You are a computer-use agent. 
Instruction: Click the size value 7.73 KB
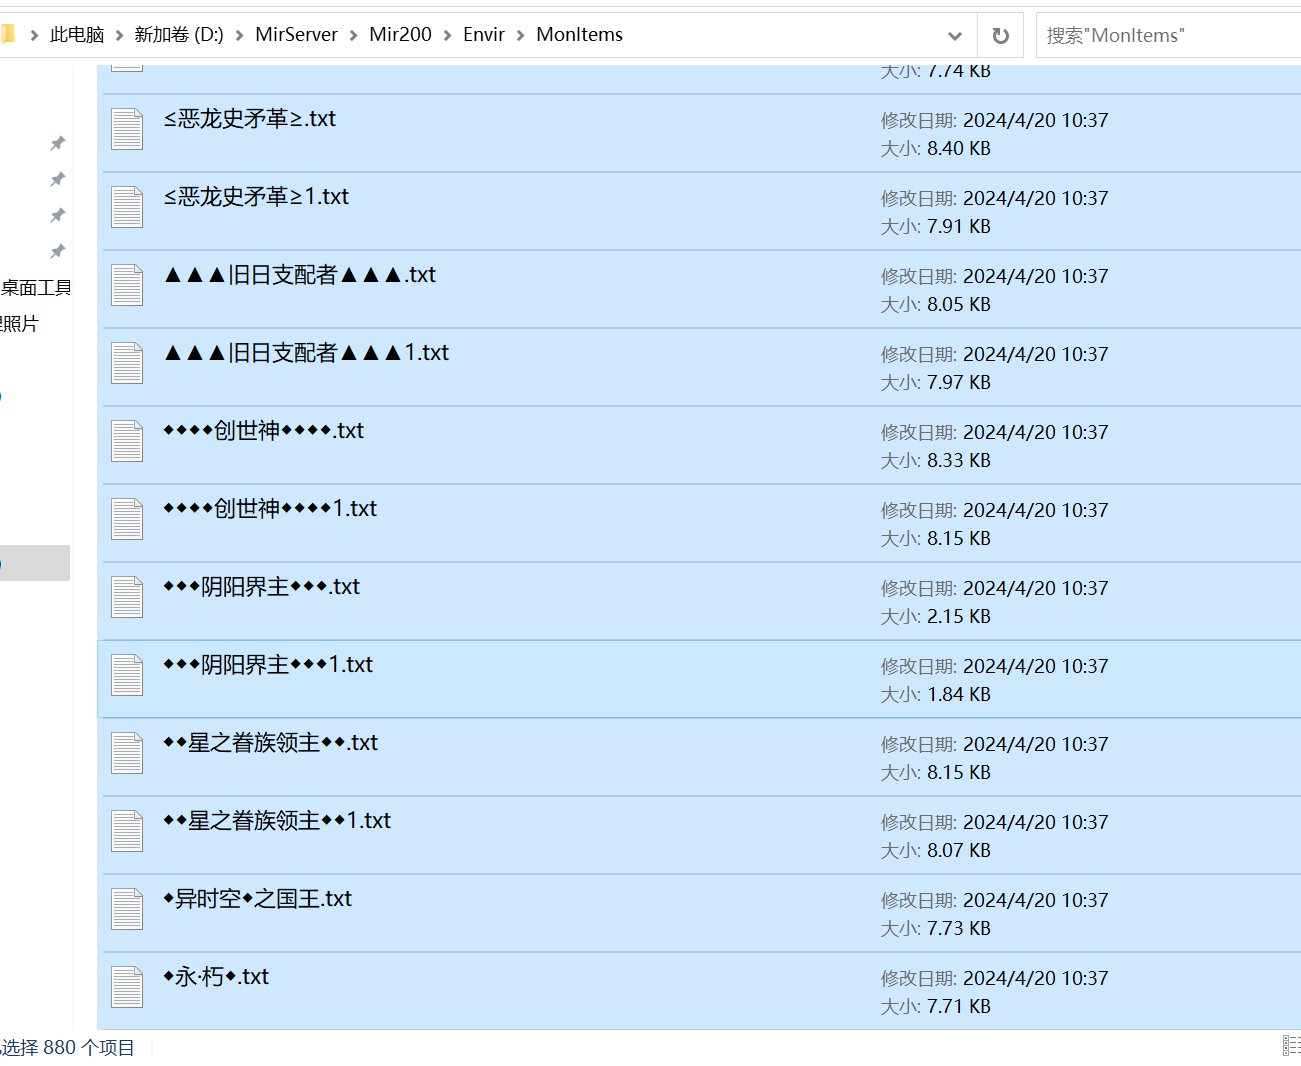pos(958,929)
